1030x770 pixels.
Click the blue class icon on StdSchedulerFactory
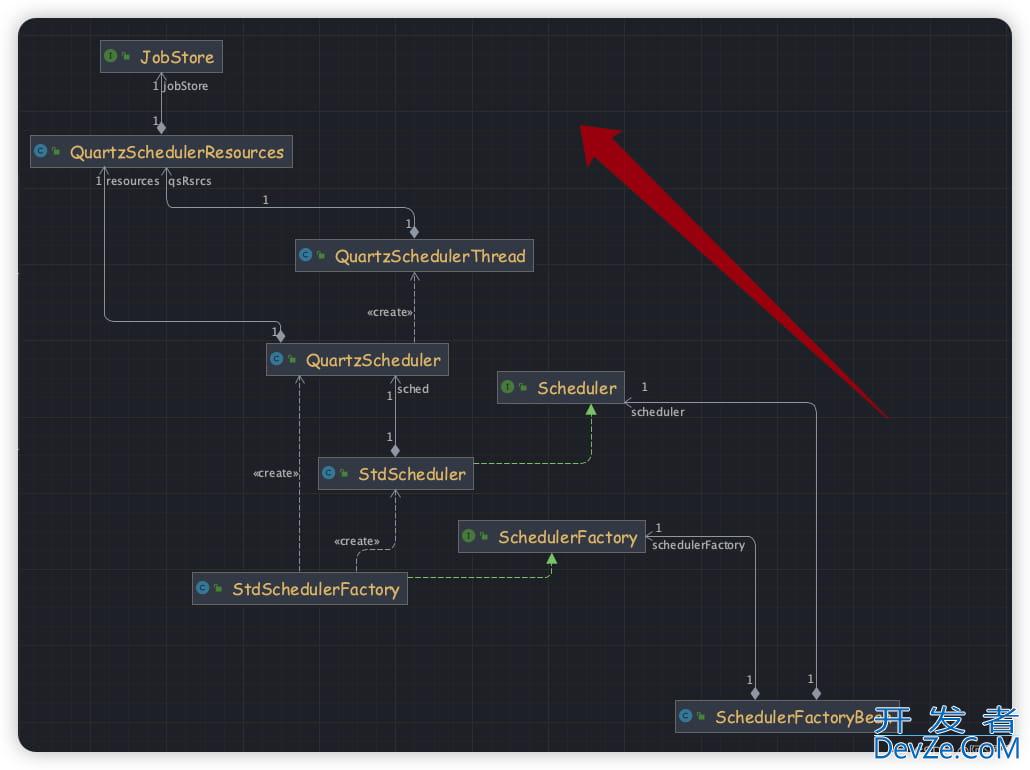(x=203, y=587)
